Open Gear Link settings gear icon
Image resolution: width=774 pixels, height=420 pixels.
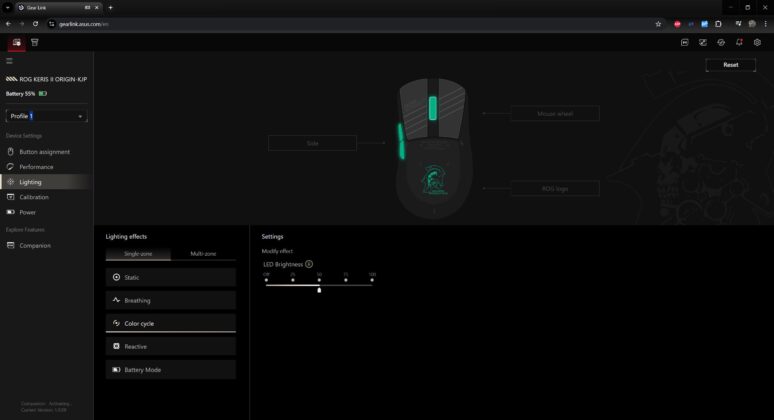click(757, 42)
